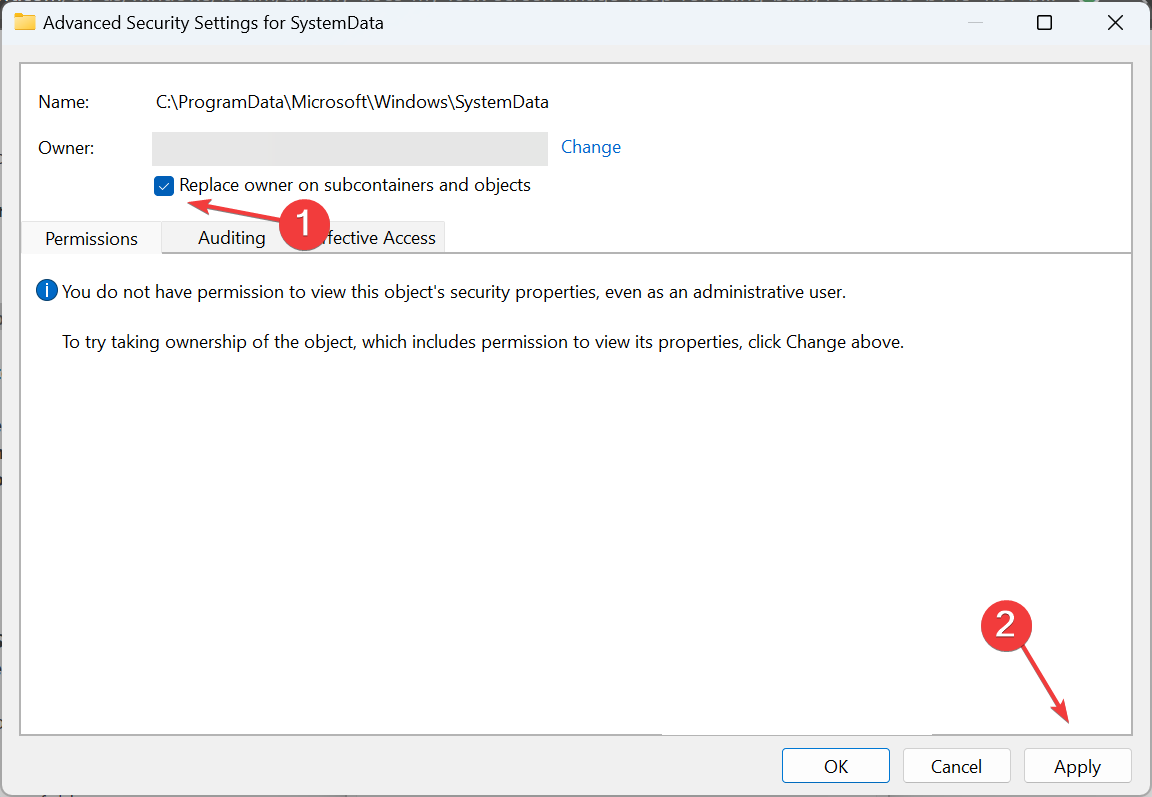
Task: Click the red circle numbered 2
Action: 1006,626
